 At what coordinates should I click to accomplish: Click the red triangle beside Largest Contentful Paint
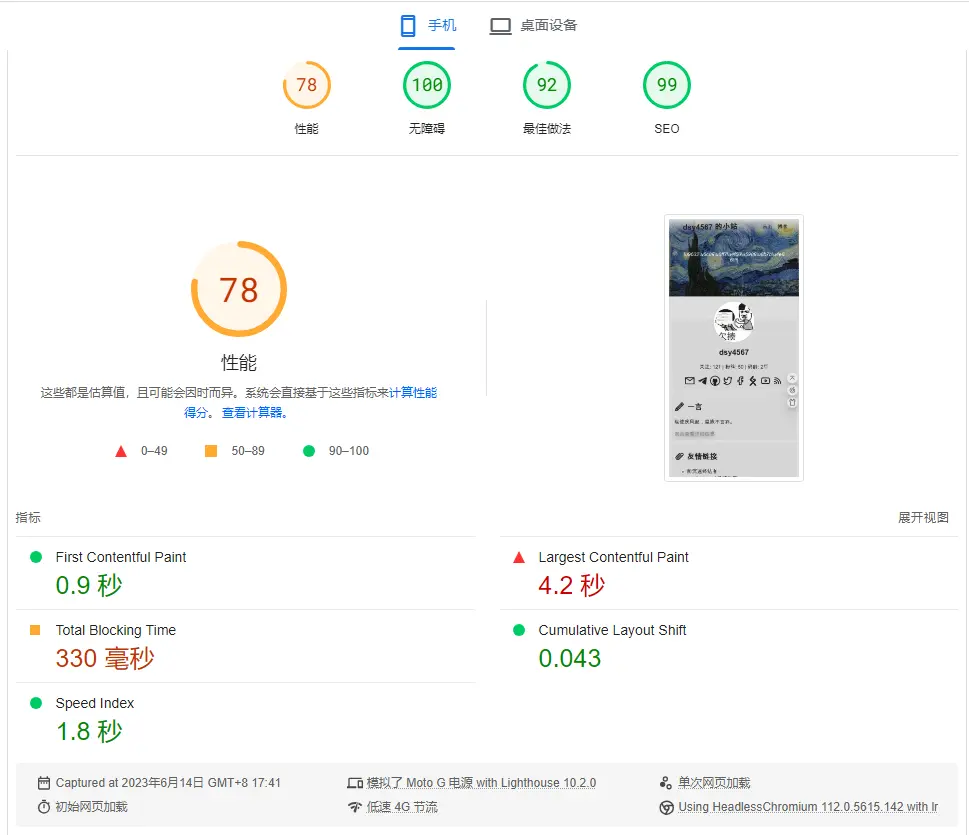click(x=518, y=558)
